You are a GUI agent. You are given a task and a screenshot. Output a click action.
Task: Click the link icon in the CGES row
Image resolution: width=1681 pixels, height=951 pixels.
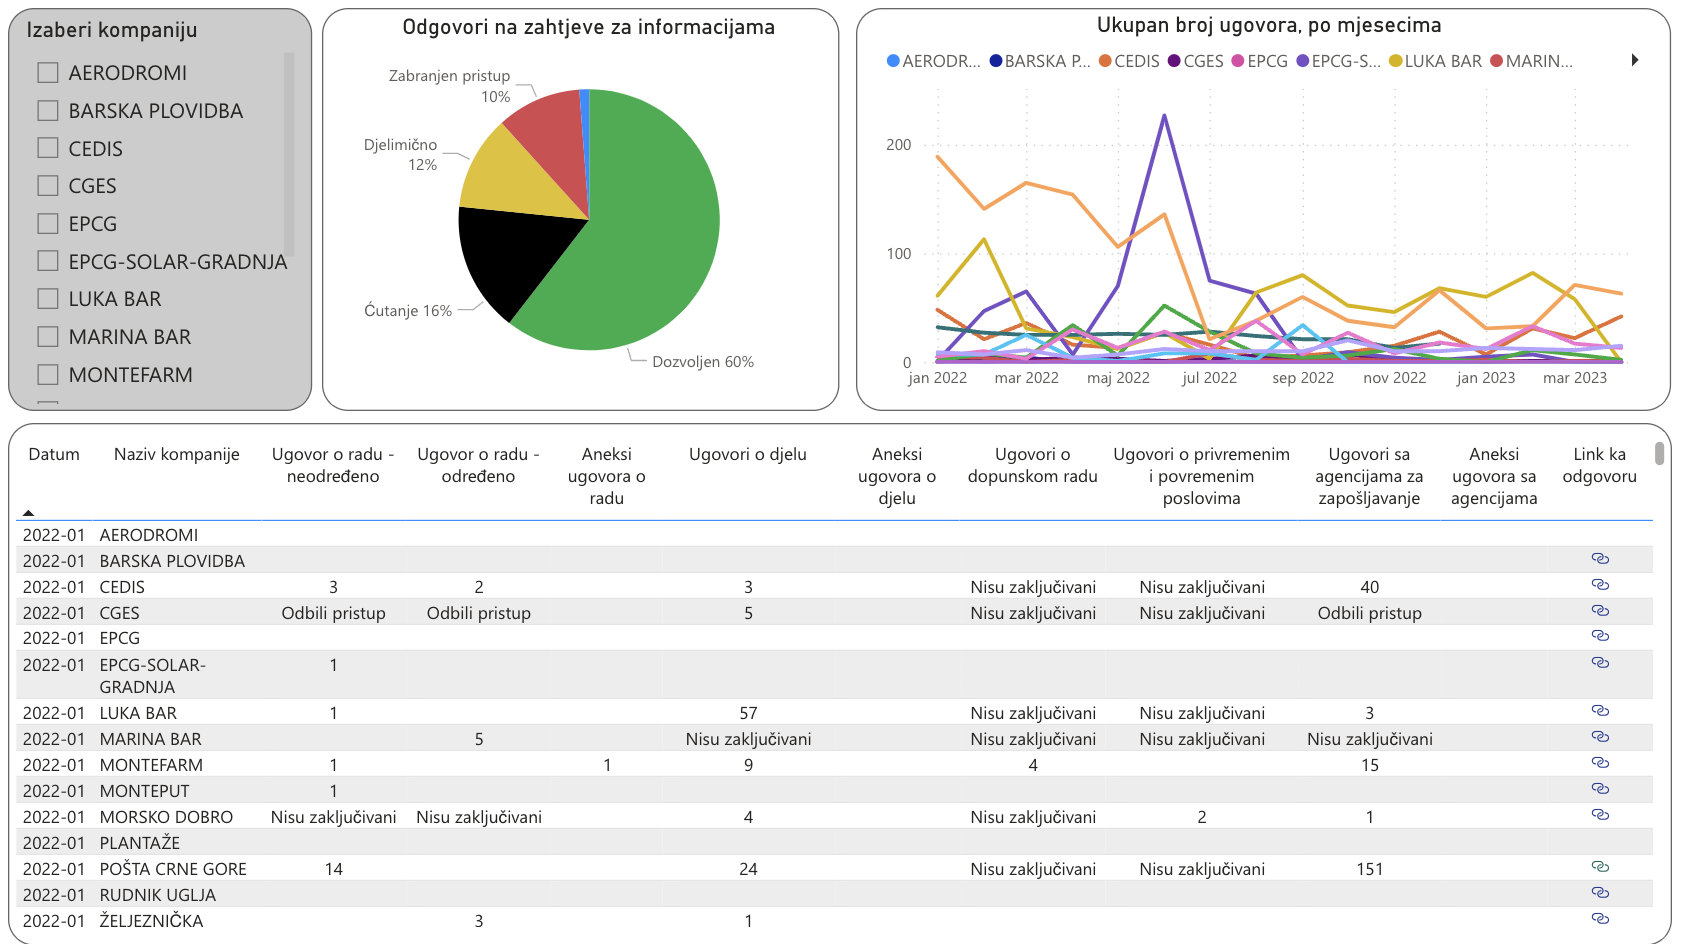(x=1600, y=611)
